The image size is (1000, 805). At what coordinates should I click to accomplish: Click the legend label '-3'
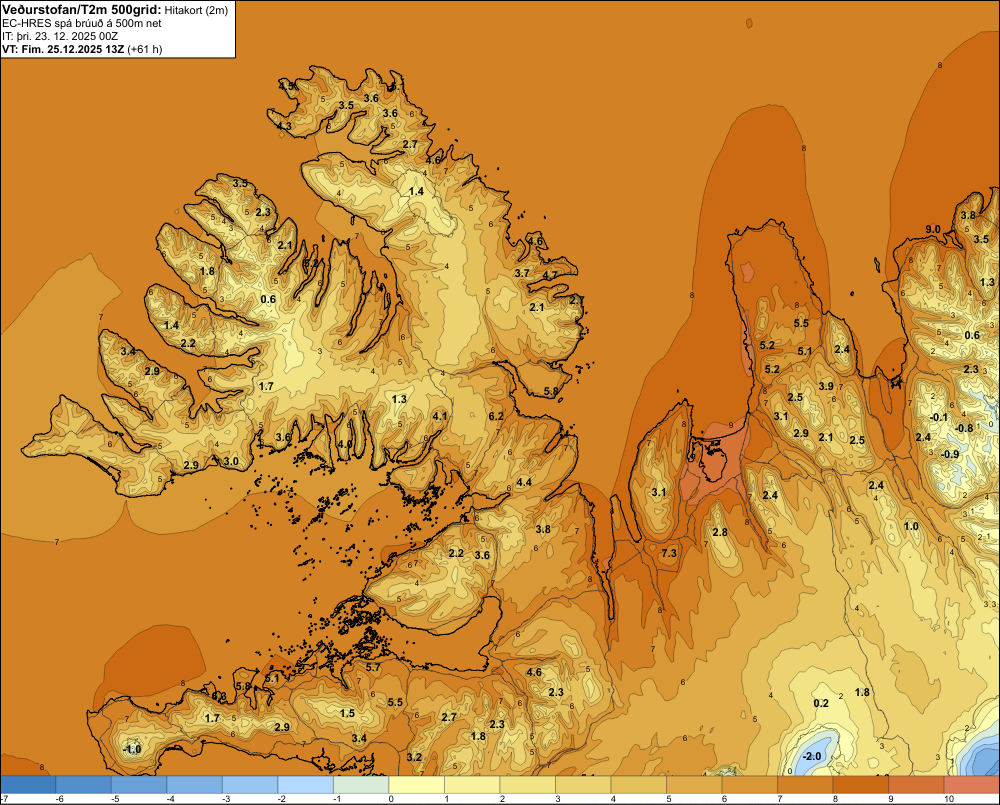(x=226, y=799)
